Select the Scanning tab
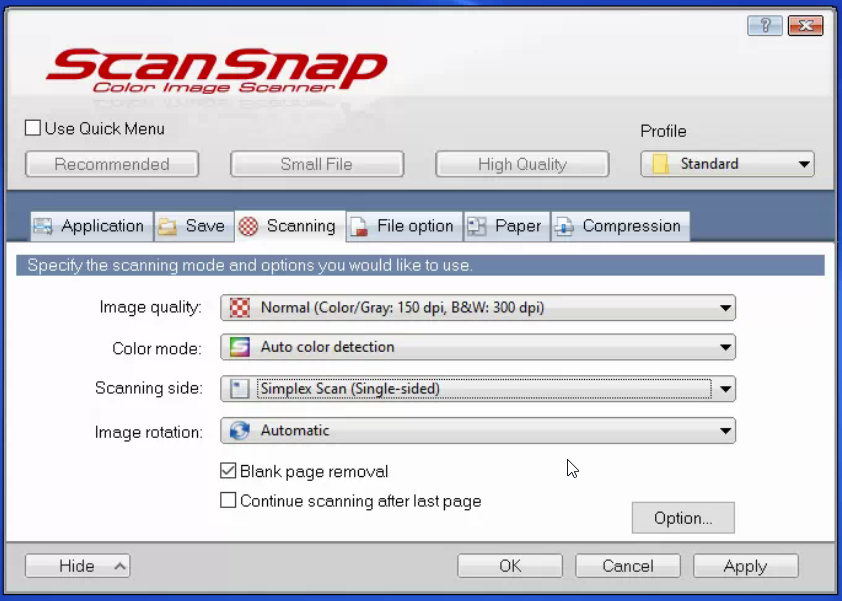 [291, 226]
